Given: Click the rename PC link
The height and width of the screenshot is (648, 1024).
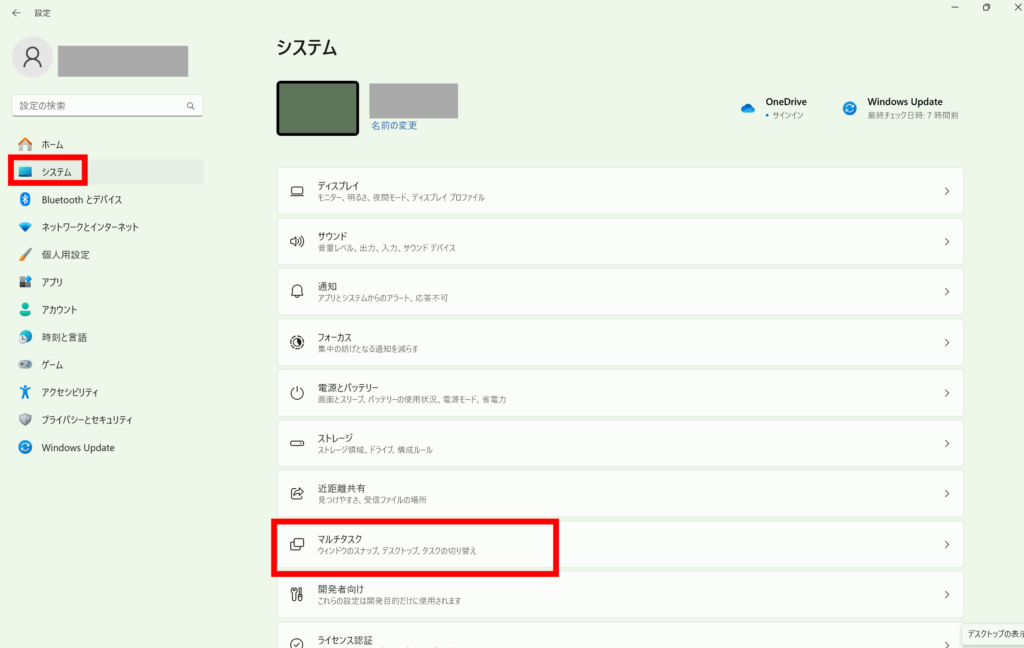Looking at the screenshot, I should [394, 126].
